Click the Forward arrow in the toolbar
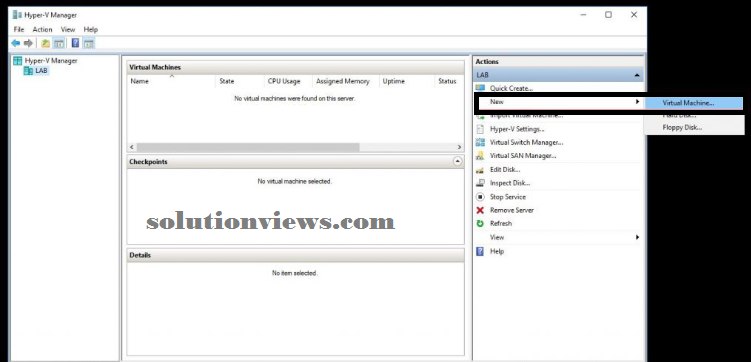This screenshot has height=362, width=751. tap(28, 44)
